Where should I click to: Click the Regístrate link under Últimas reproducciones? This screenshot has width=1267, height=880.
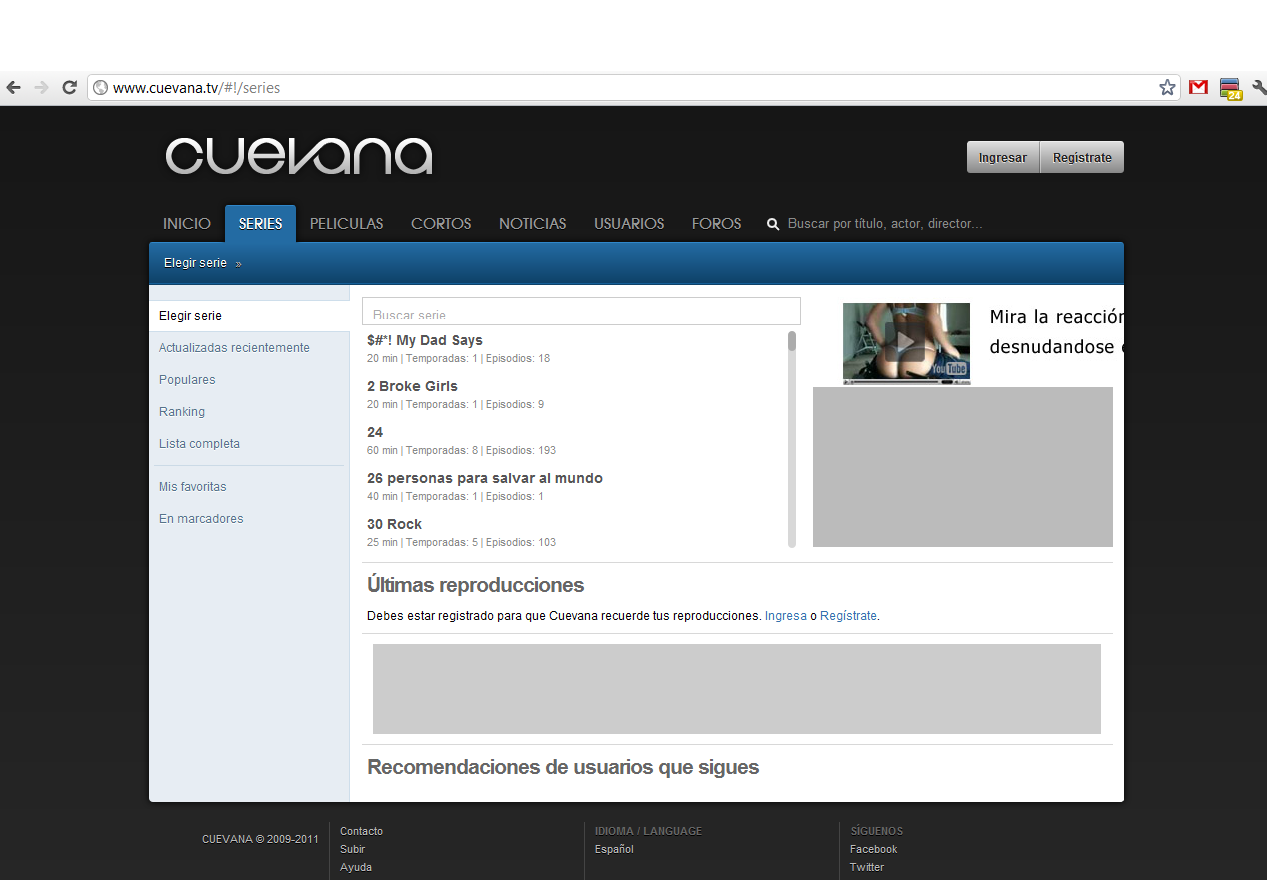pyautogui.click(x=848, y=616)
